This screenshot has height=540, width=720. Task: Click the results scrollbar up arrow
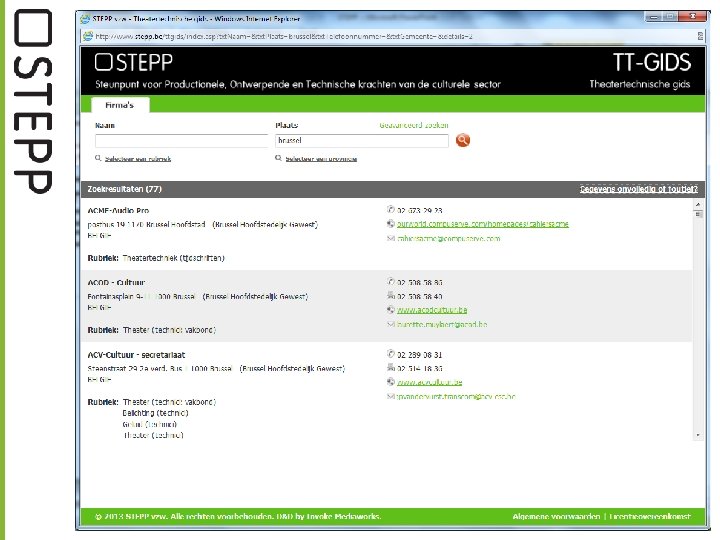pyautogui.click(x=698, y=204)
